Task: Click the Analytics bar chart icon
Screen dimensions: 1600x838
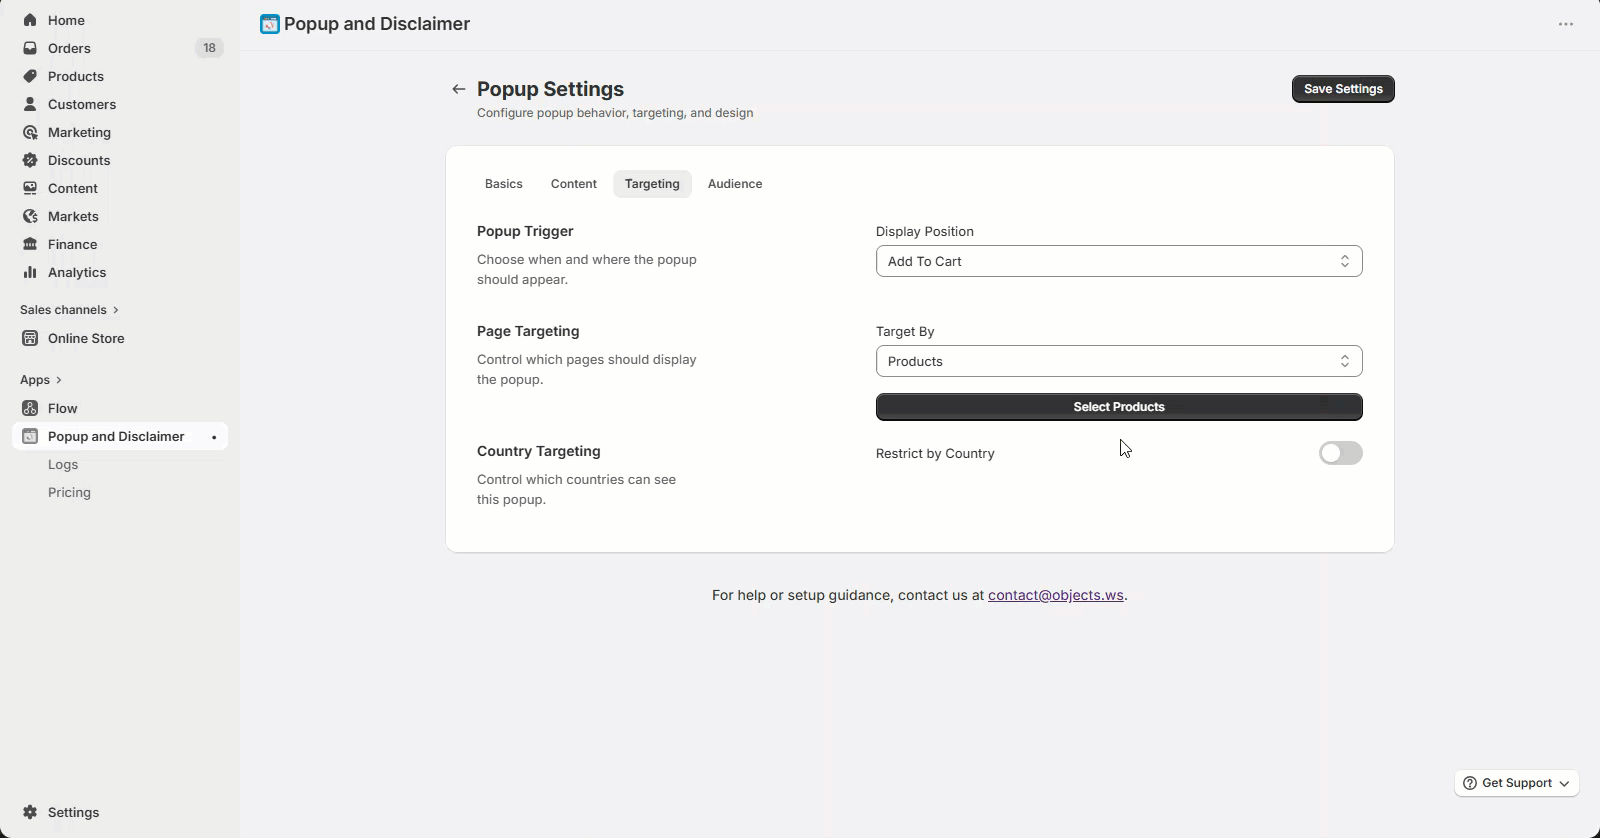Action: click(30, 272)
